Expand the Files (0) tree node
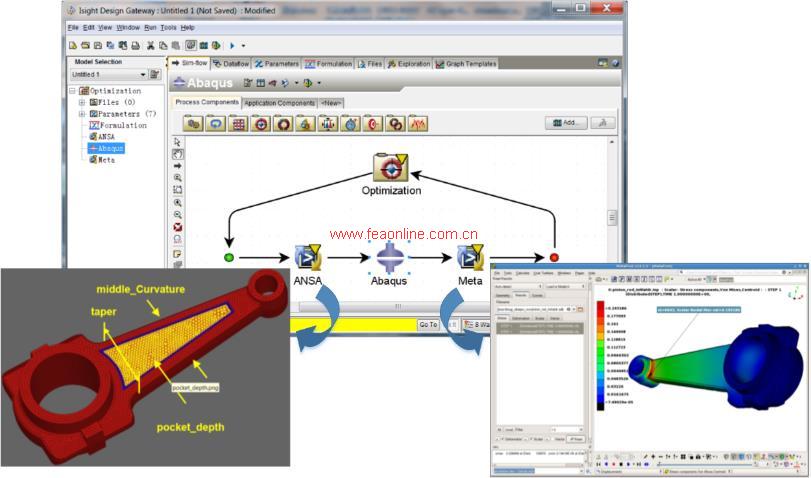This screenshot has width=811, height=478. pyautogui.click(x=83, y=102)
